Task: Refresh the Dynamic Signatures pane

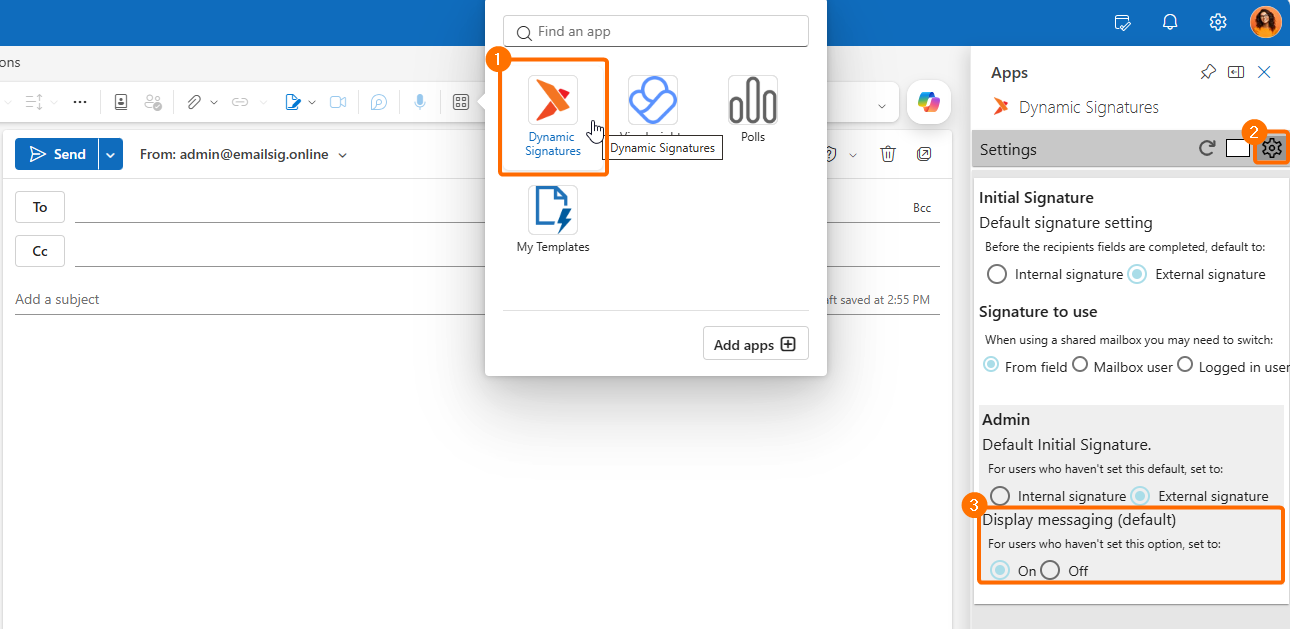Action: (x=1207, y=149)
